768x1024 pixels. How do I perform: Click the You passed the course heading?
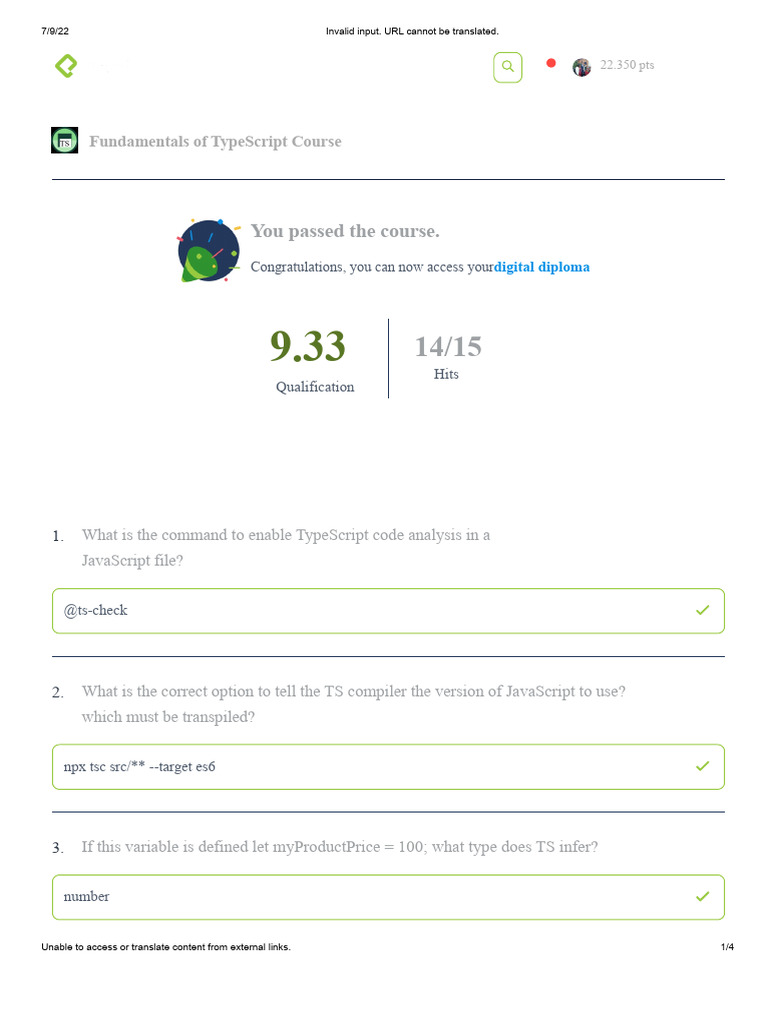(x=345, y=232)
